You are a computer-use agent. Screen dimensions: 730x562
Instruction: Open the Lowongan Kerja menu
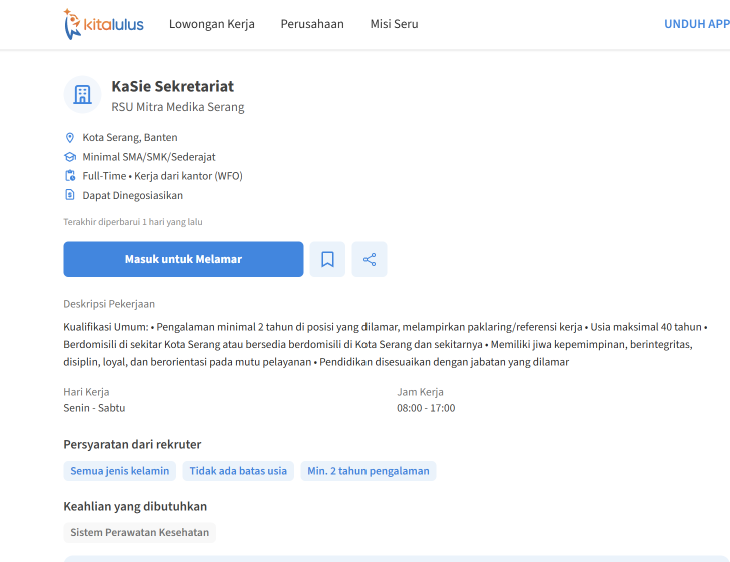point(211,24)
